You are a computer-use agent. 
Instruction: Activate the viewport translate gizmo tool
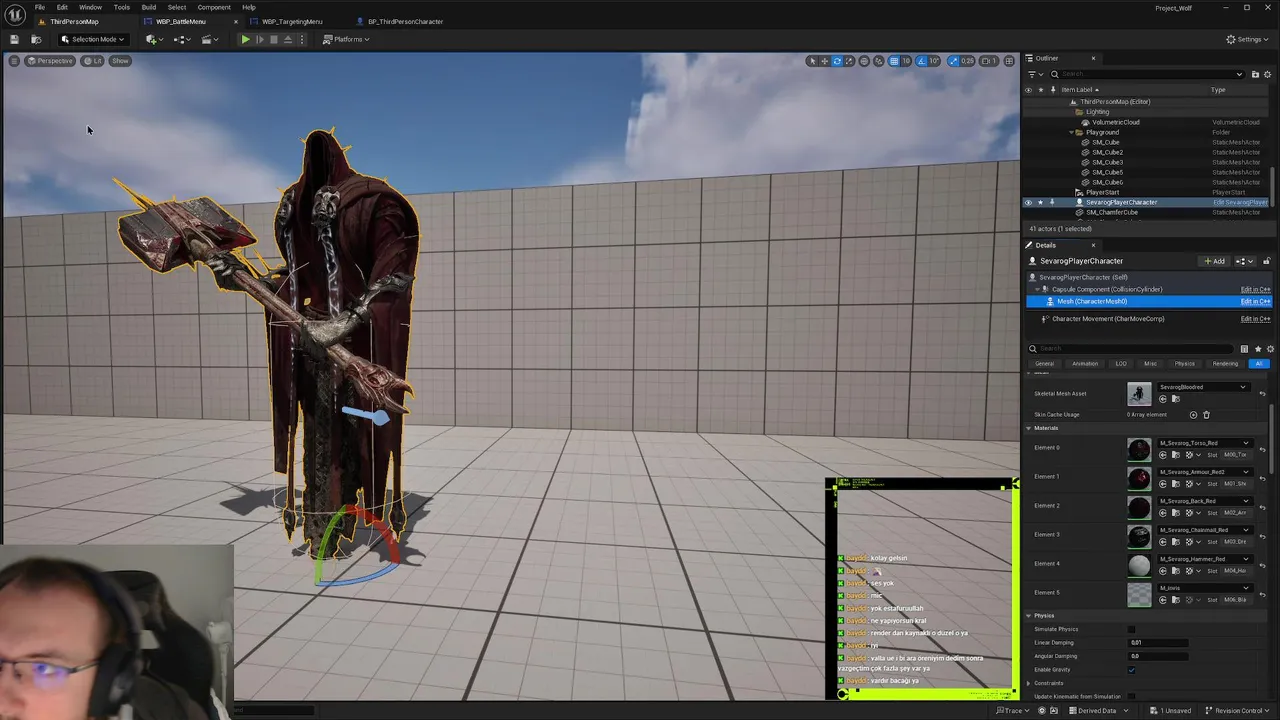pyautogui.click(x=825, y=61)
